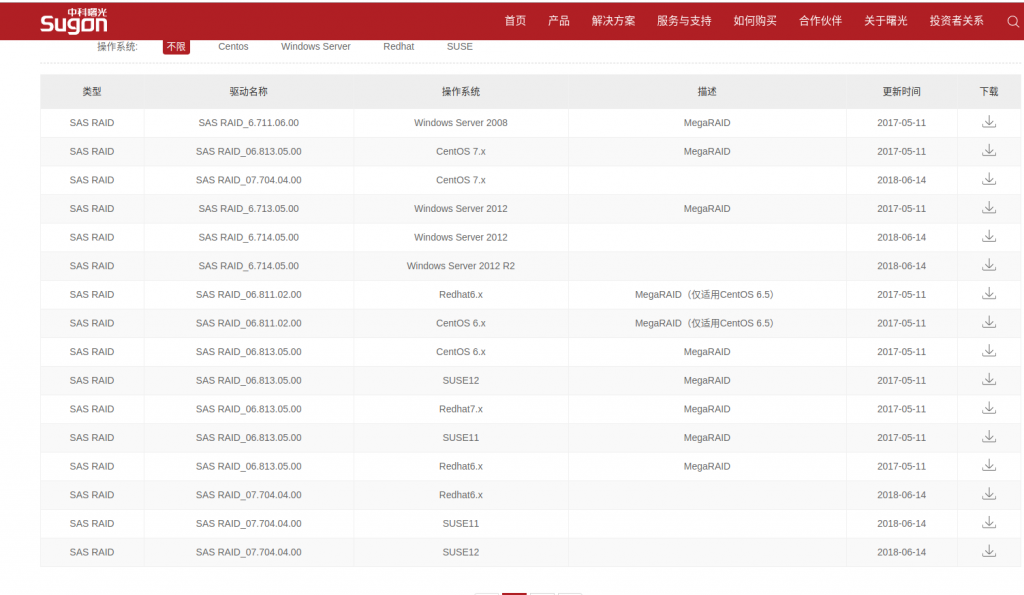Filter drivers by Centos
The image size is (1024, 595).
point(233,47)
